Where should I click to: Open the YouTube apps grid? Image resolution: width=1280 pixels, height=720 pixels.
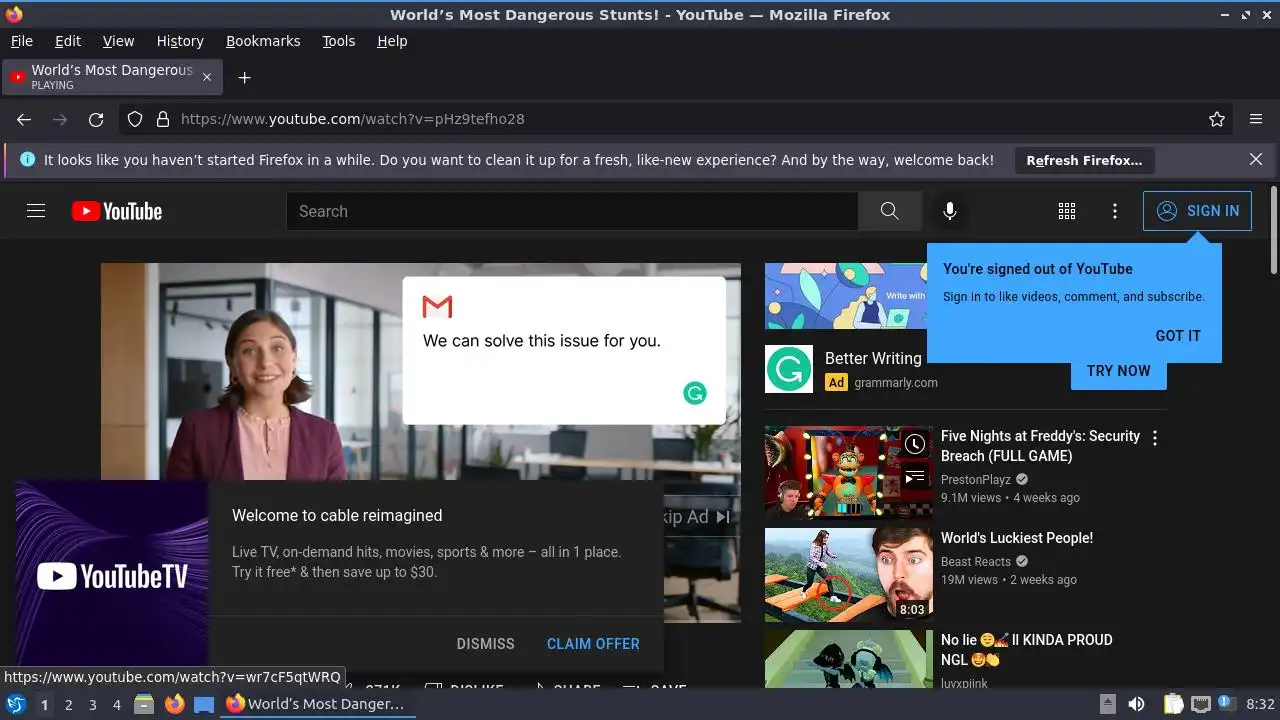click(1067, 211)
